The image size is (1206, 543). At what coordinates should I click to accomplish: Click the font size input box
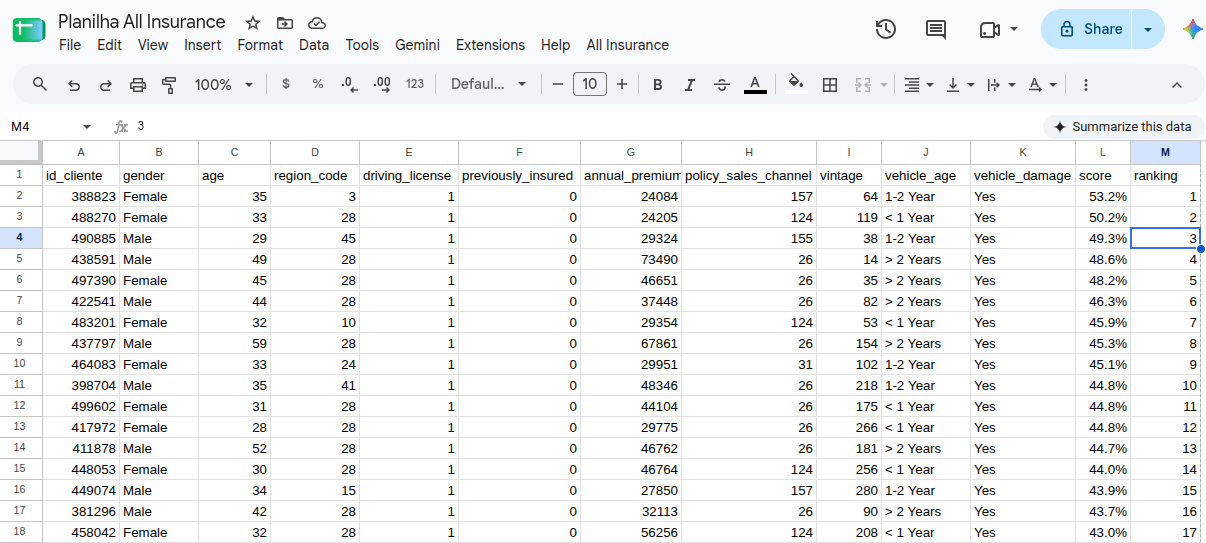pos(590,84)
